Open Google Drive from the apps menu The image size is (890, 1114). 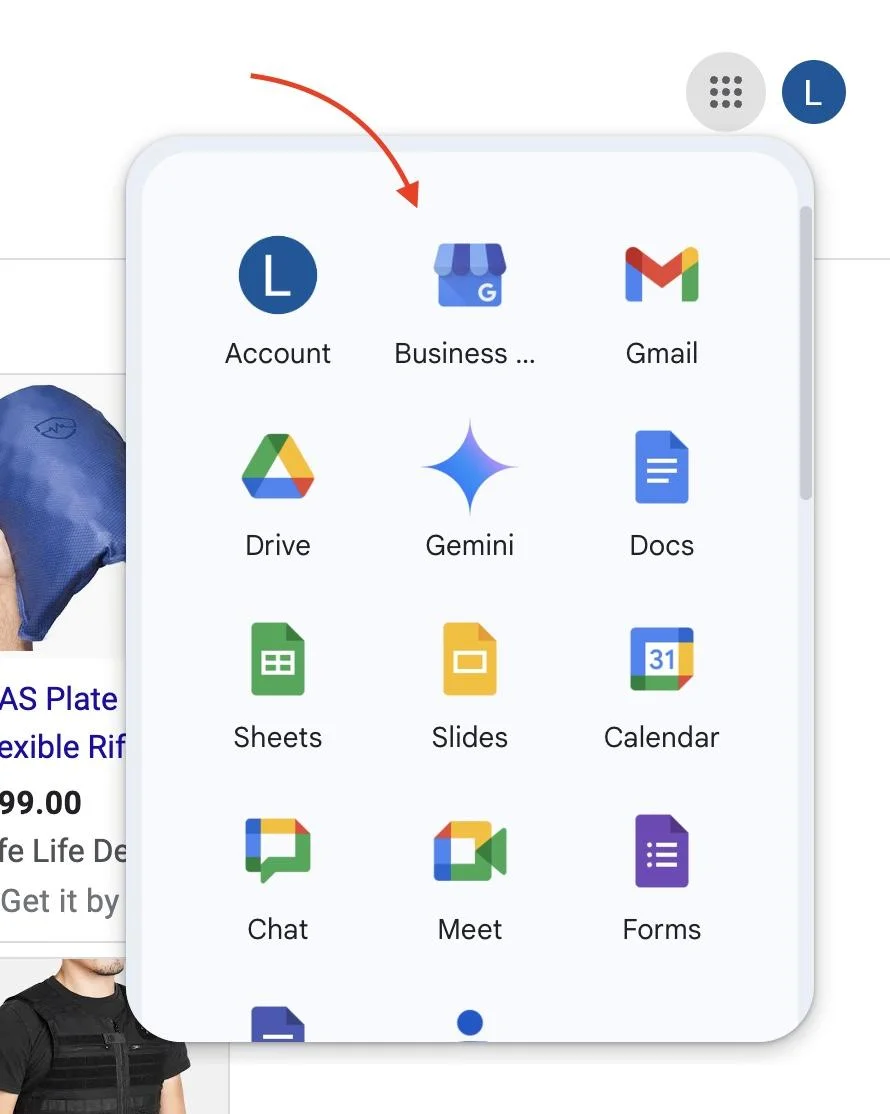[x=278, y=494]
